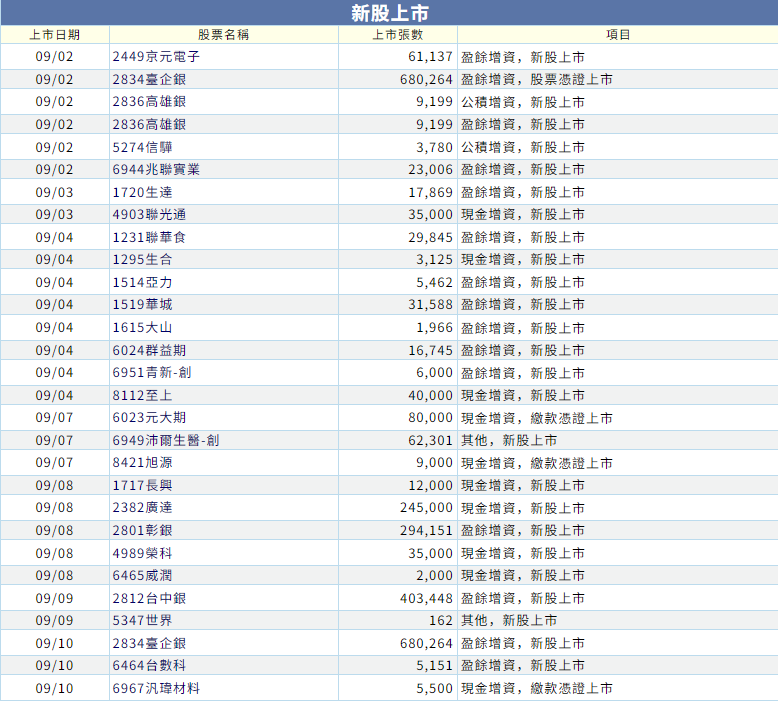Select stock 2382廣達

(142, 508)
